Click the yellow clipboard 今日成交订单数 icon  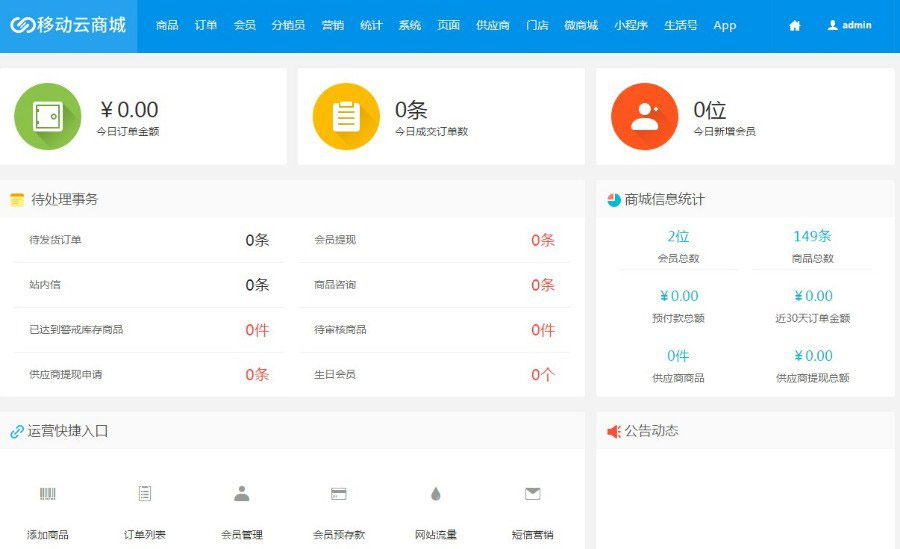pos(346,116)
